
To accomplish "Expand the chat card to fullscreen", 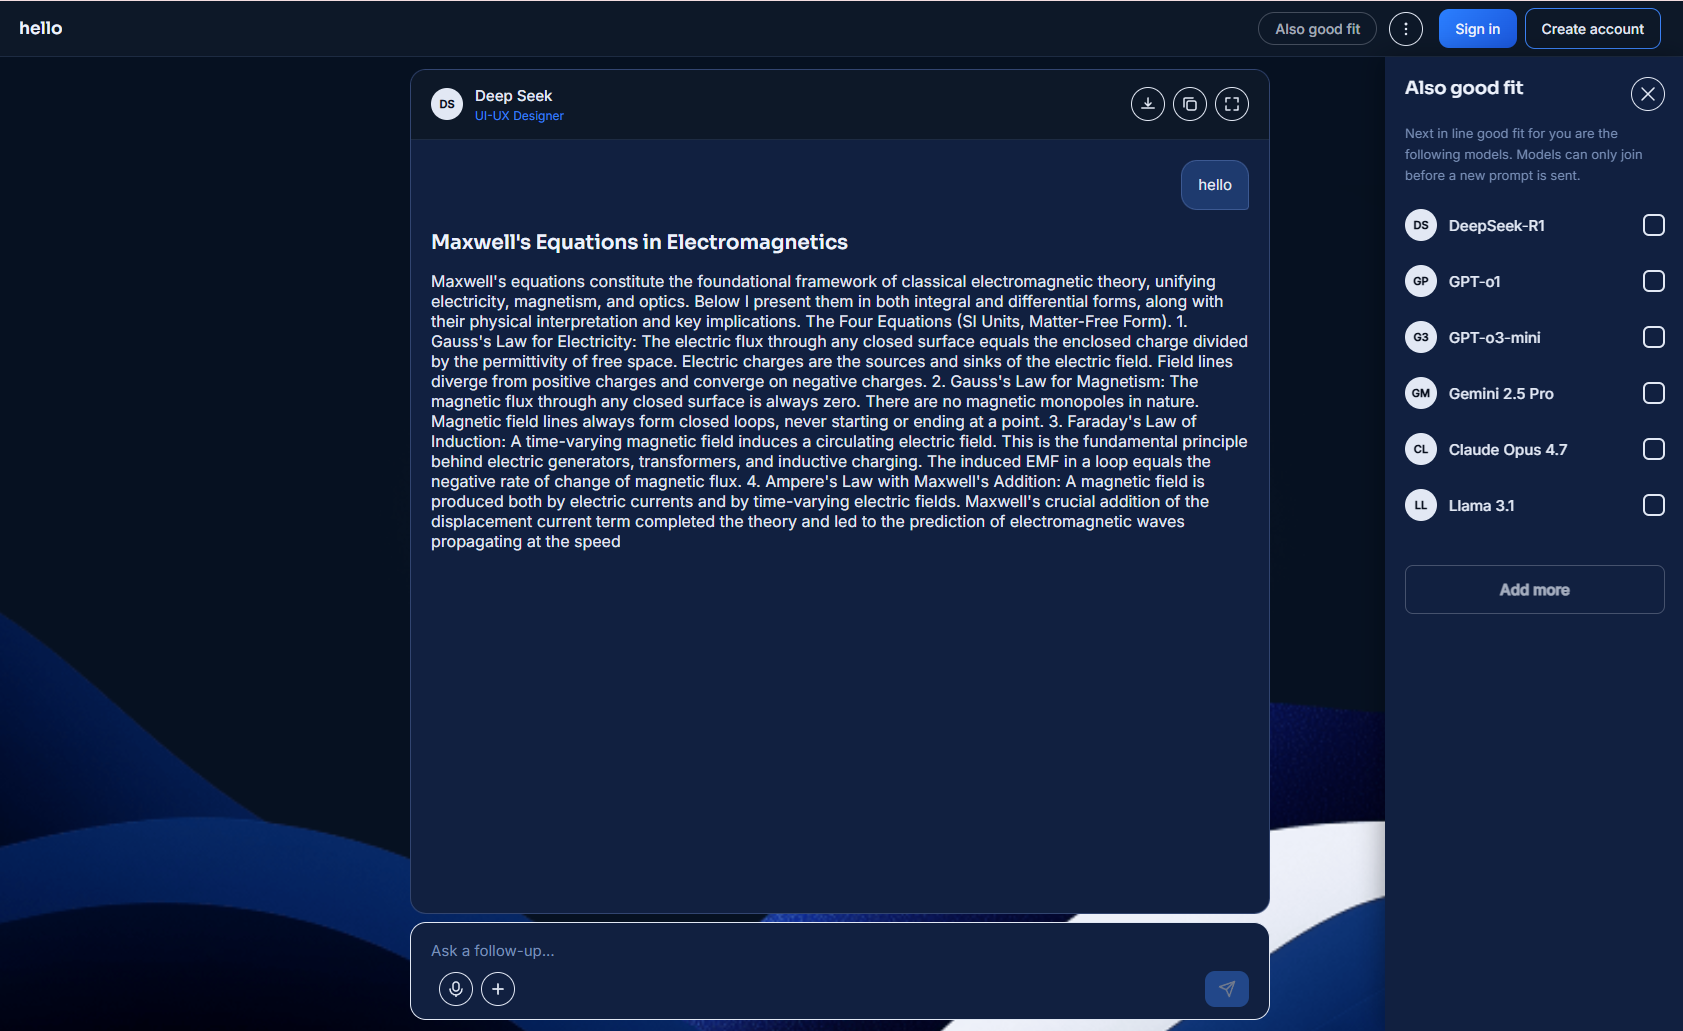I will (x=1232, y=104).
